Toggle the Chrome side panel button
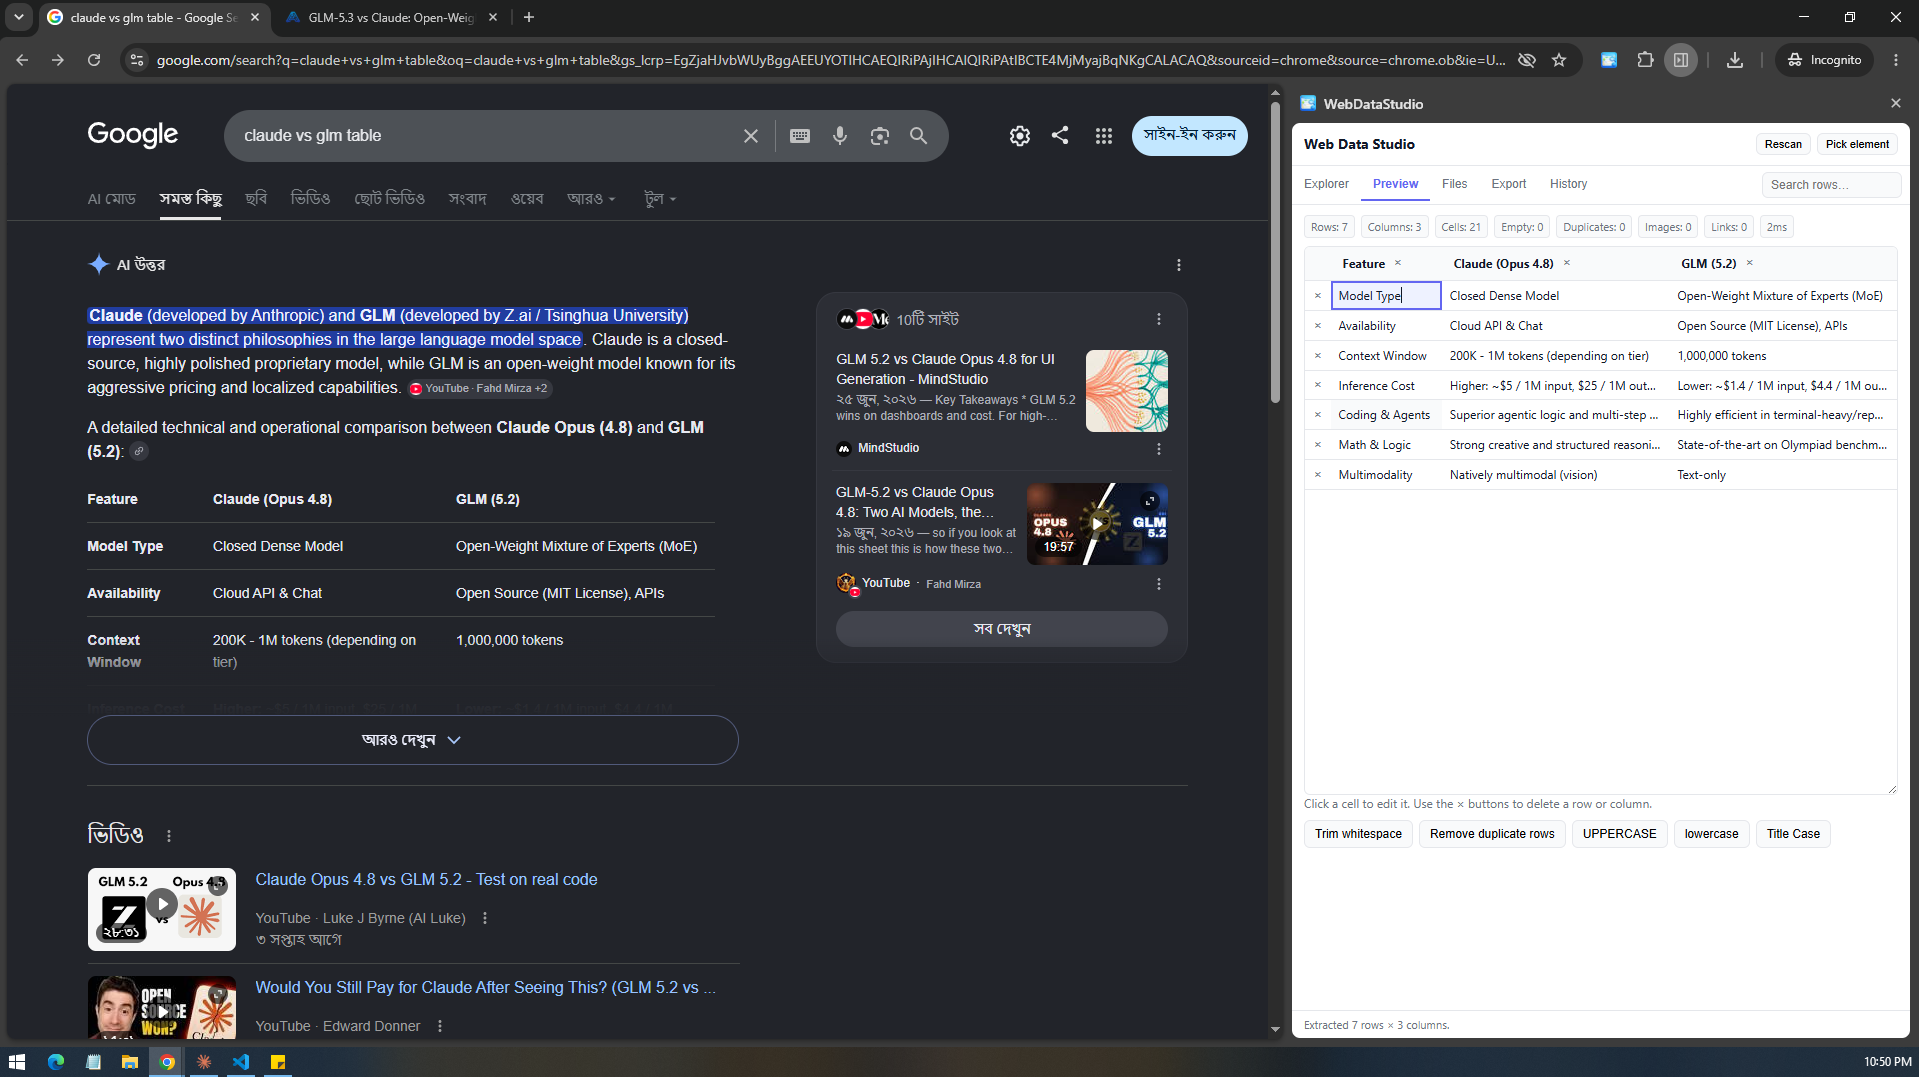 click(x=1681, y=60)
